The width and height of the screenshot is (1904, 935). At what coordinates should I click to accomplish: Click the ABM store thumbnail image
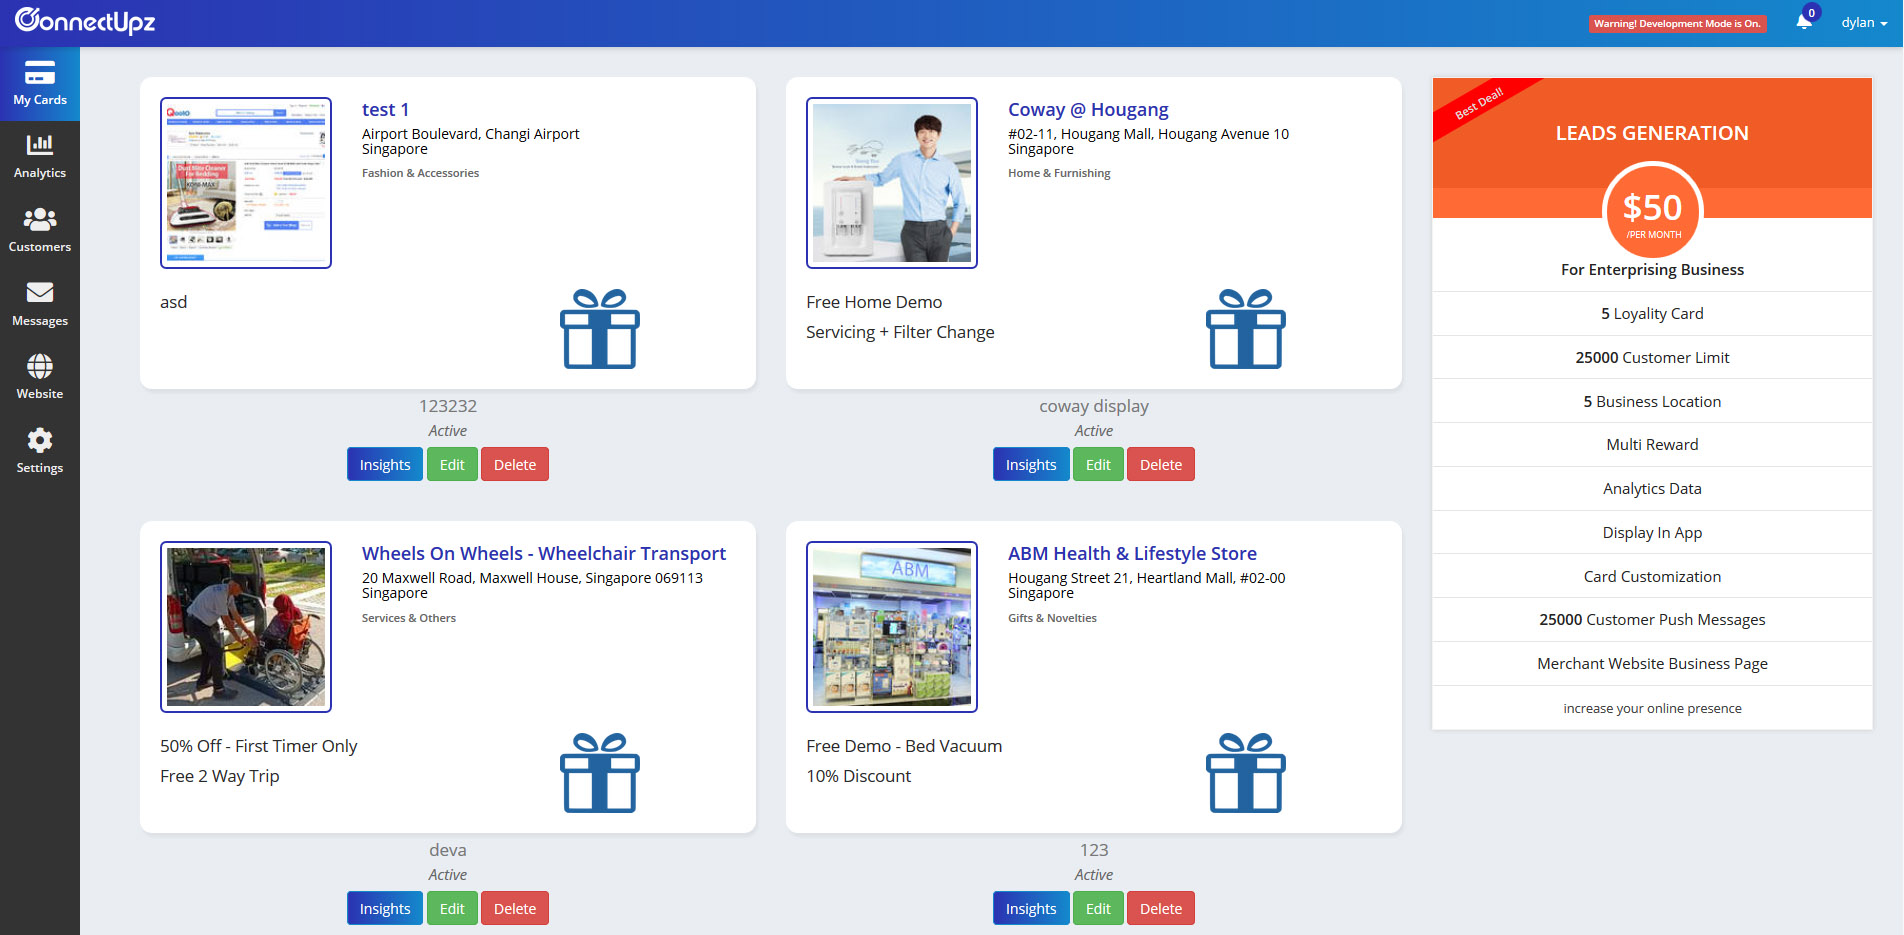coord(892,627)
